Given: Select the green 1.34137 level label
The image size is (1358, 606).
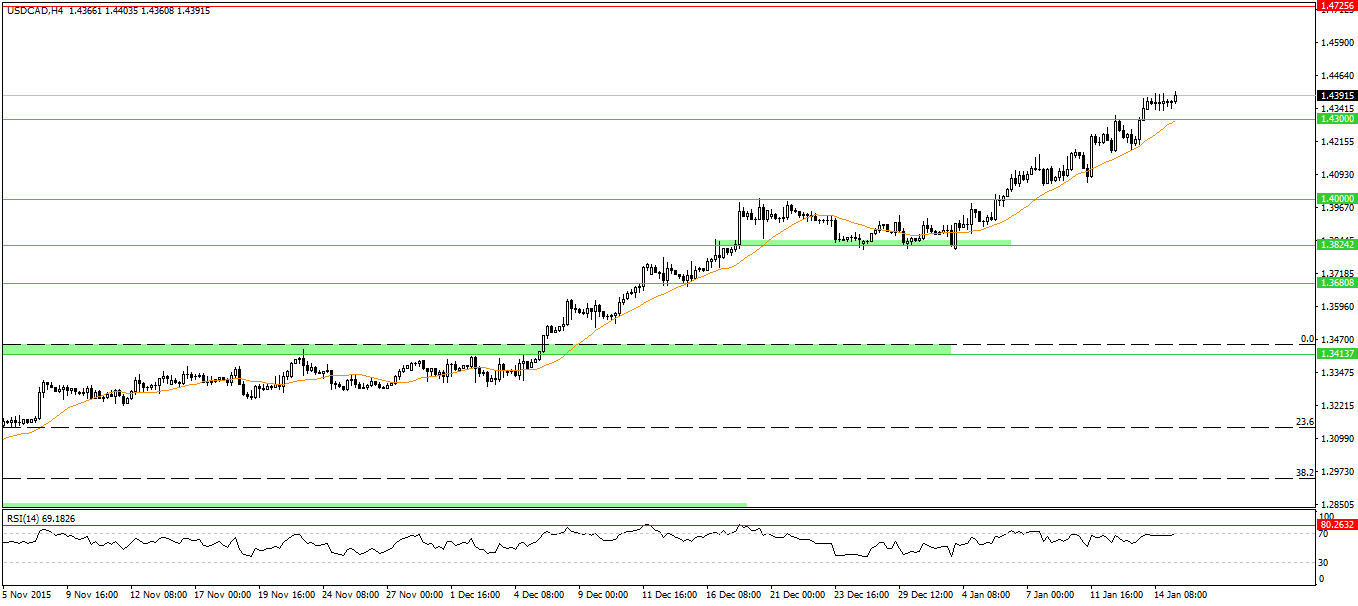Looking at the screenshot, I should coord(1336,354).
